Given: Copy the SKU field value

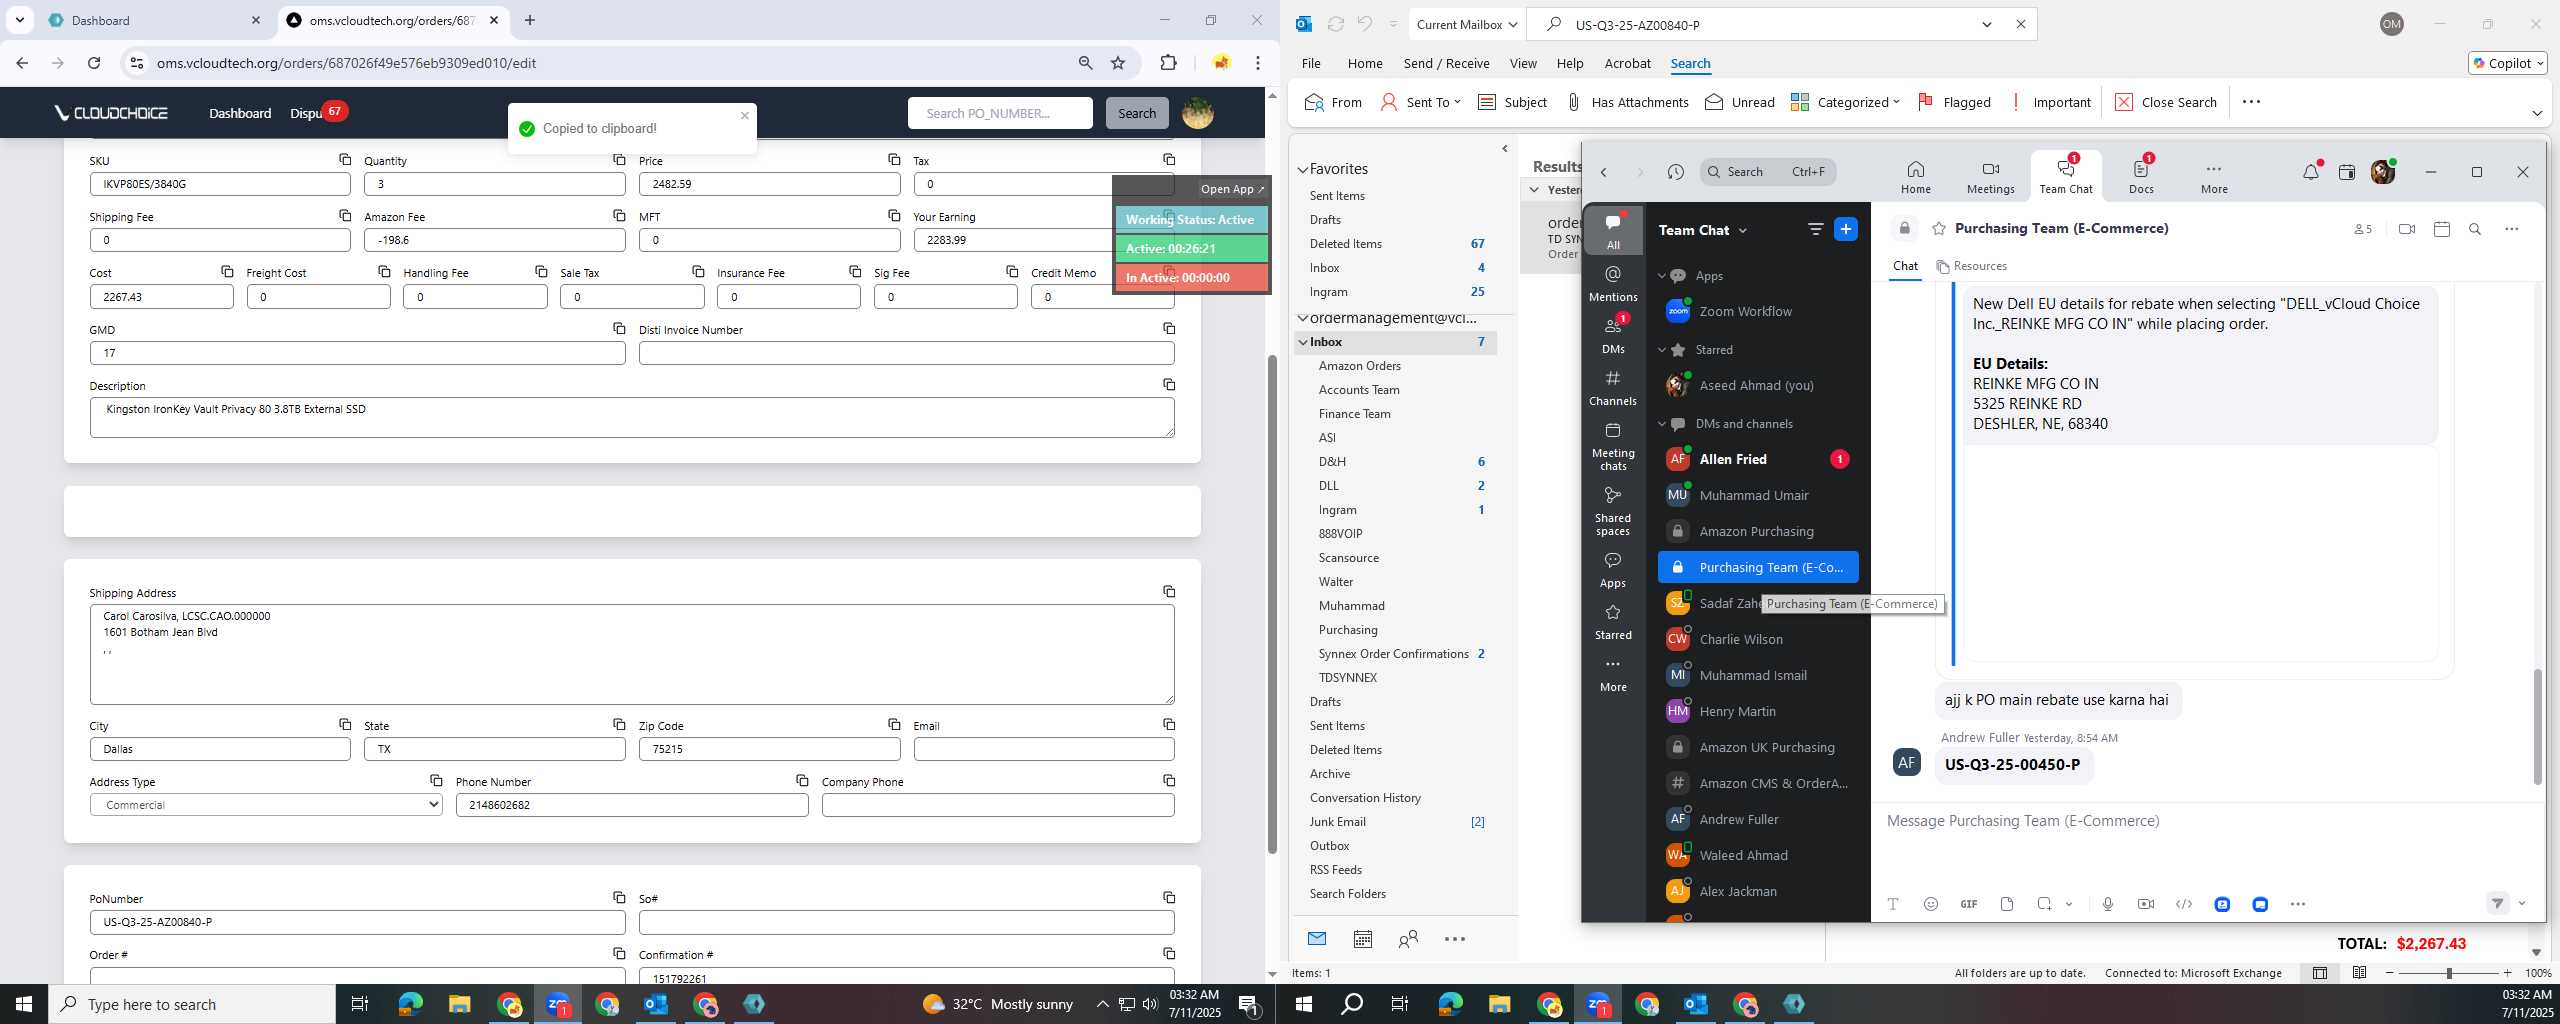Looking at the screenshot, I should point(345,160).
